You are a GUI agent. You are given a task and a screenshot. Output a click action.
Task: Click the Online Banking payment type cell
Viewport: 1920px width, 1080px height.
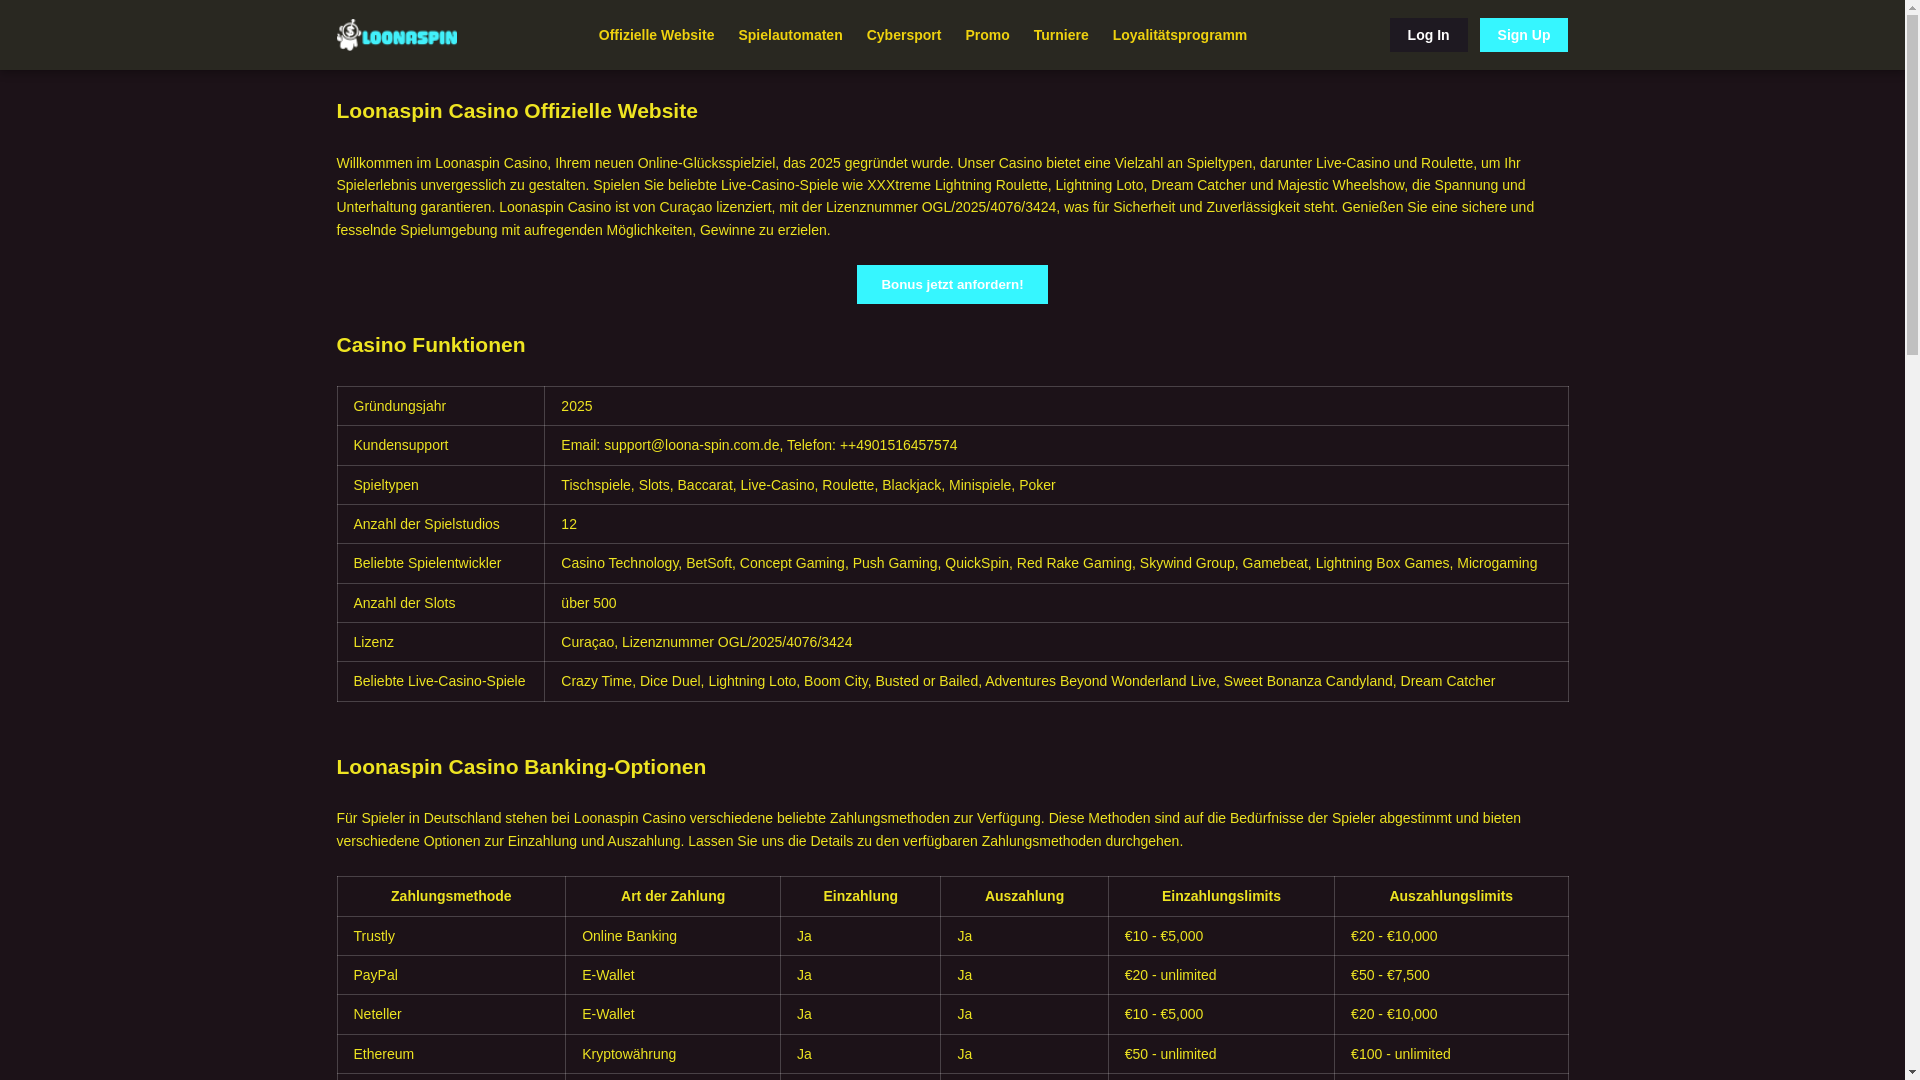pos(673,936)
